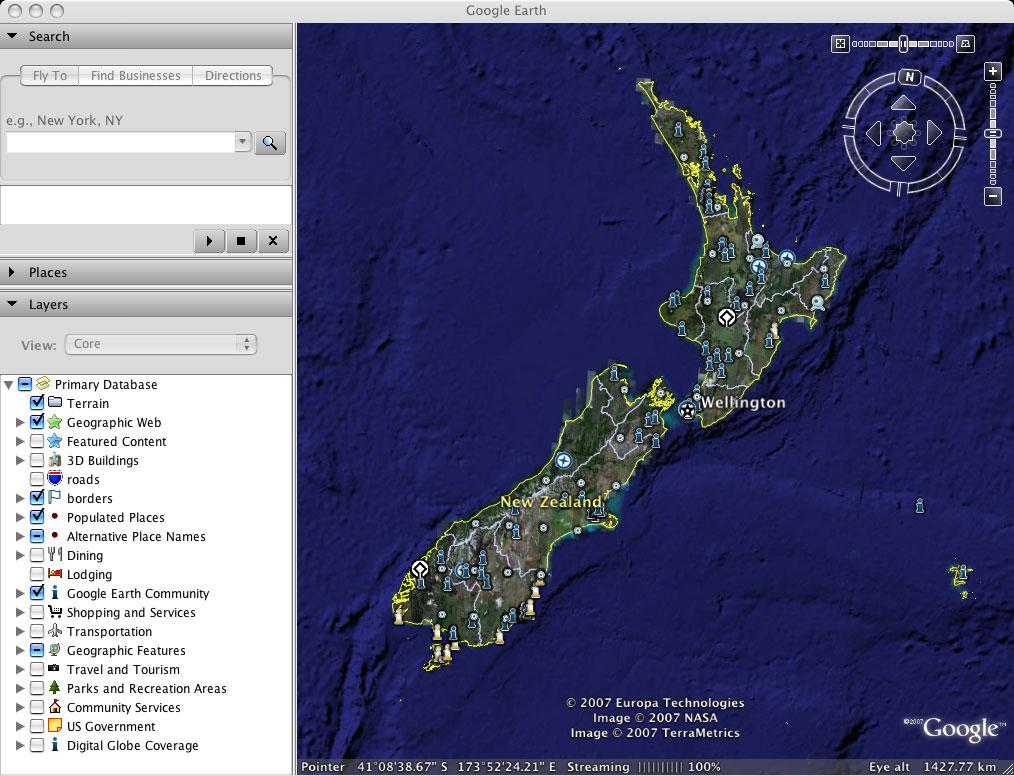The width and height of the screenshot is (1014, 776).
Task: Click the roads shield icon
Action: 55,479
